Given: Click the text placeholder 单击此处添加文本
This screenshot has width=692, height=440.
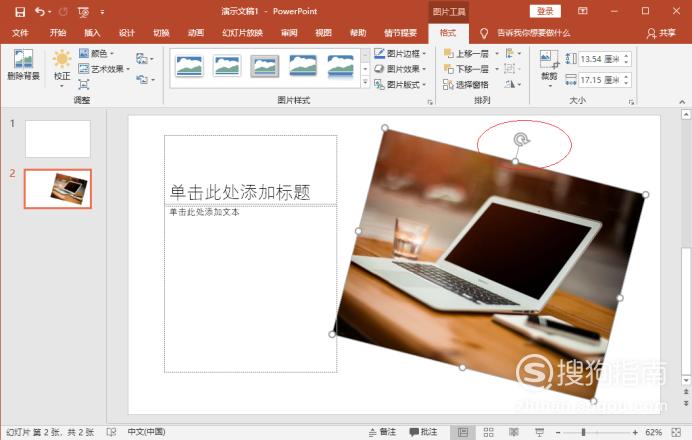Looking at the screenshot, I should (x=204, y=212).
